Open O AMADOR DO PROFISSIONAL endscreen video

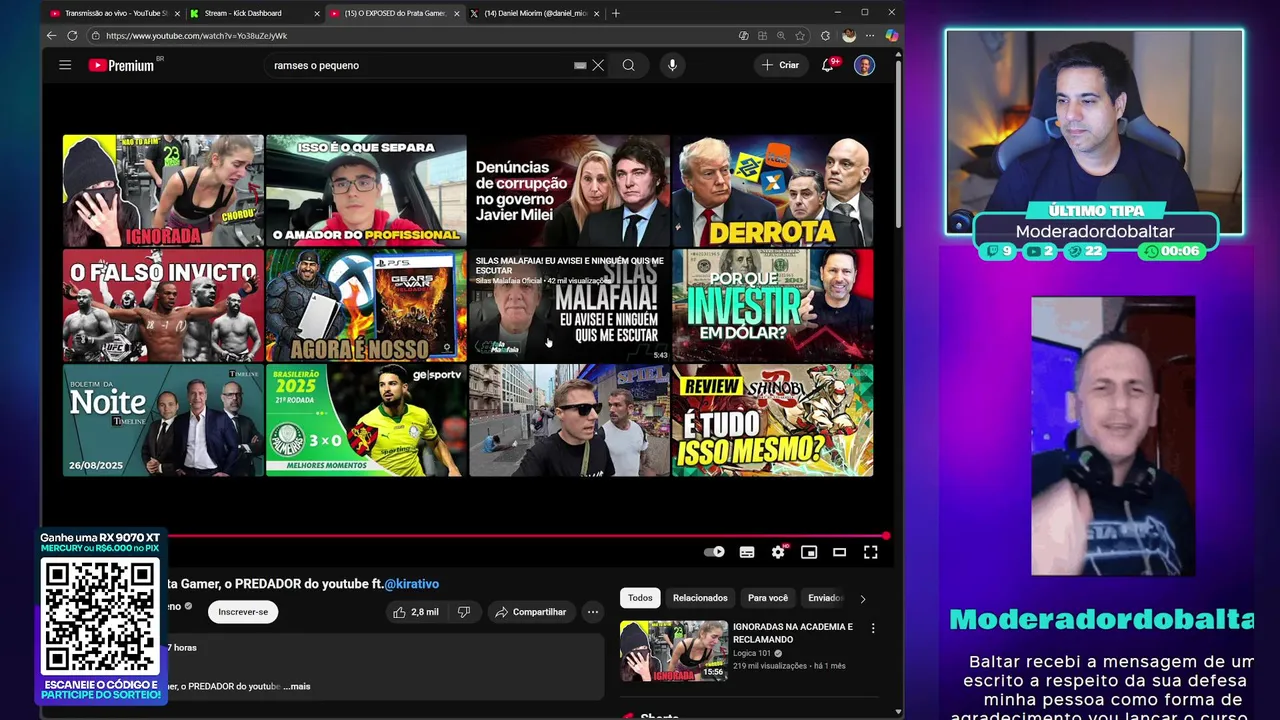click(366, 191)
